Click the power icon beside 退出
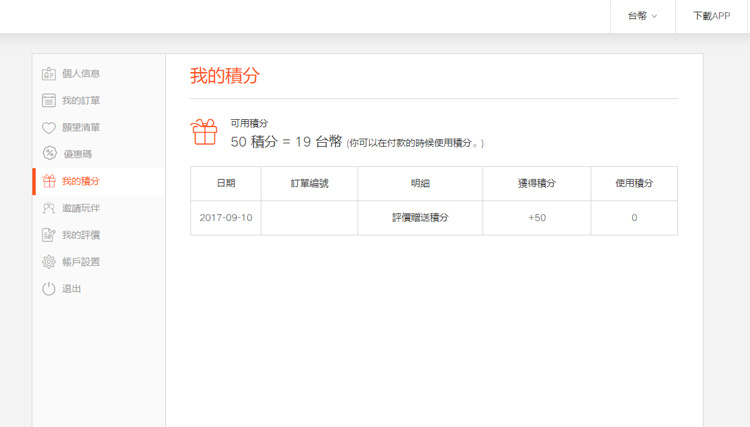750x427 pixels. click(49, 289)
